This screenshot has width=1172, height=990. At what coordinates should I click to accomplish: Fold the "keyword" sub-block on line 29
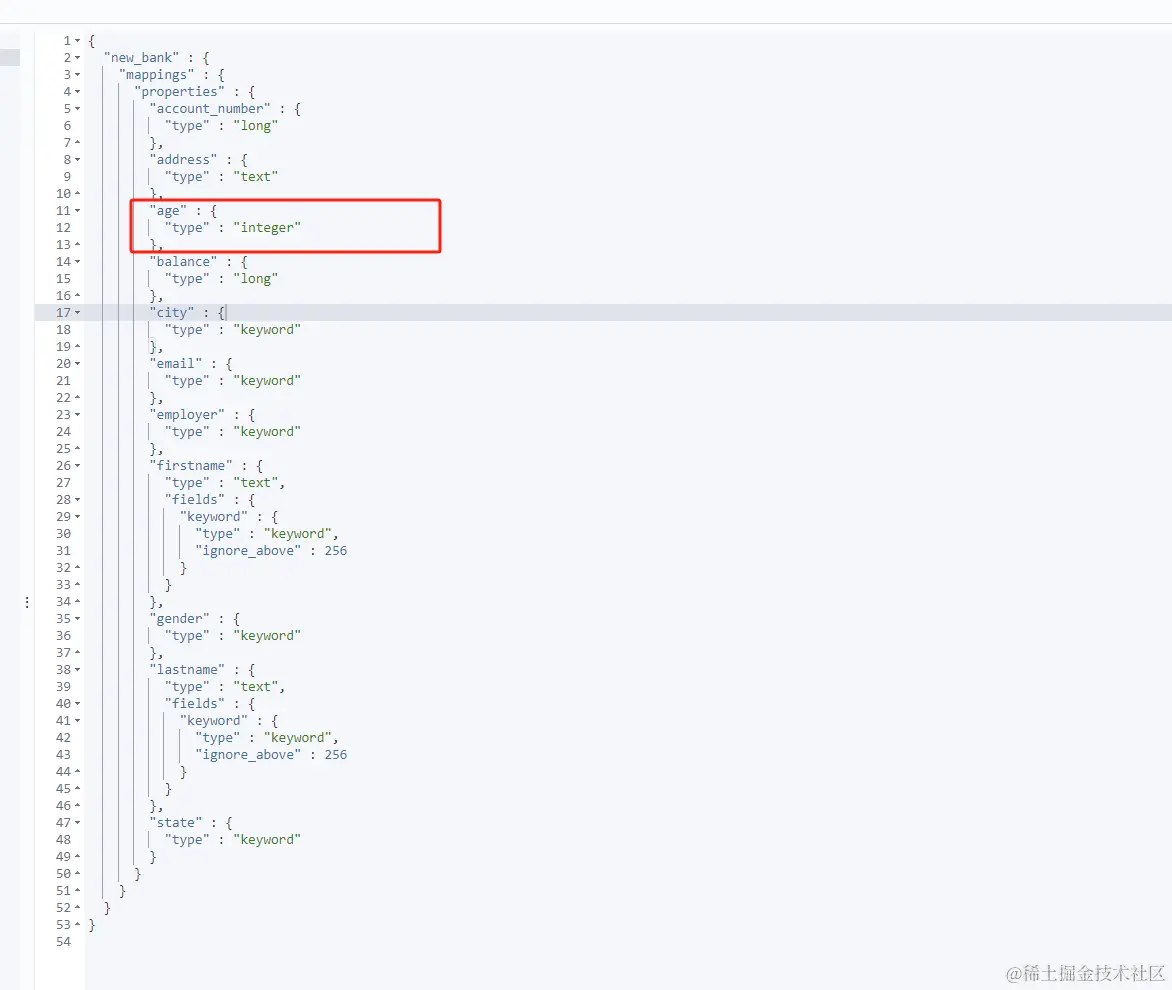coord(78,517)
